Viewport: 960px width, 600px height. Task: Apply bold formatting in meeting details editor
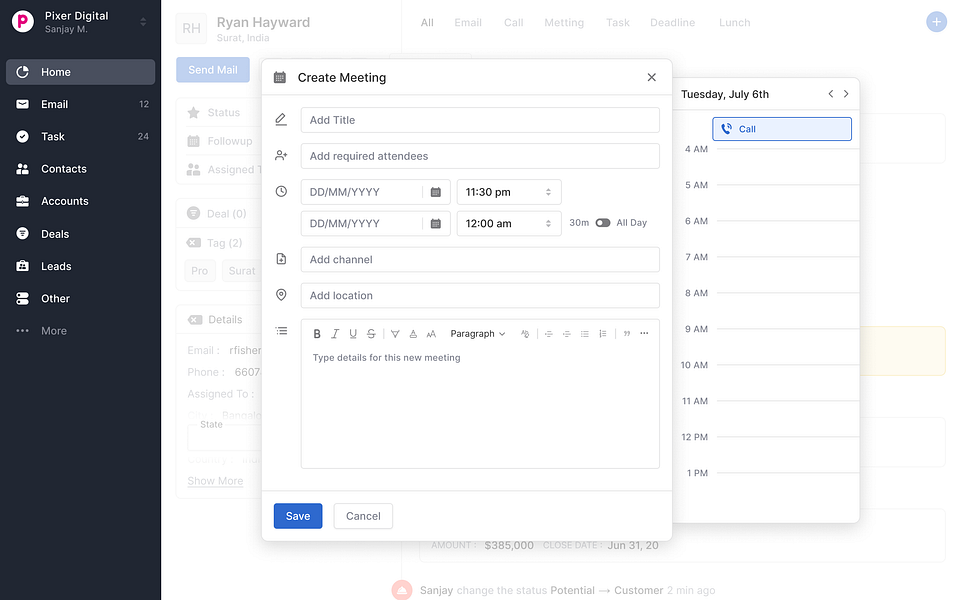(x=317, y=333)
